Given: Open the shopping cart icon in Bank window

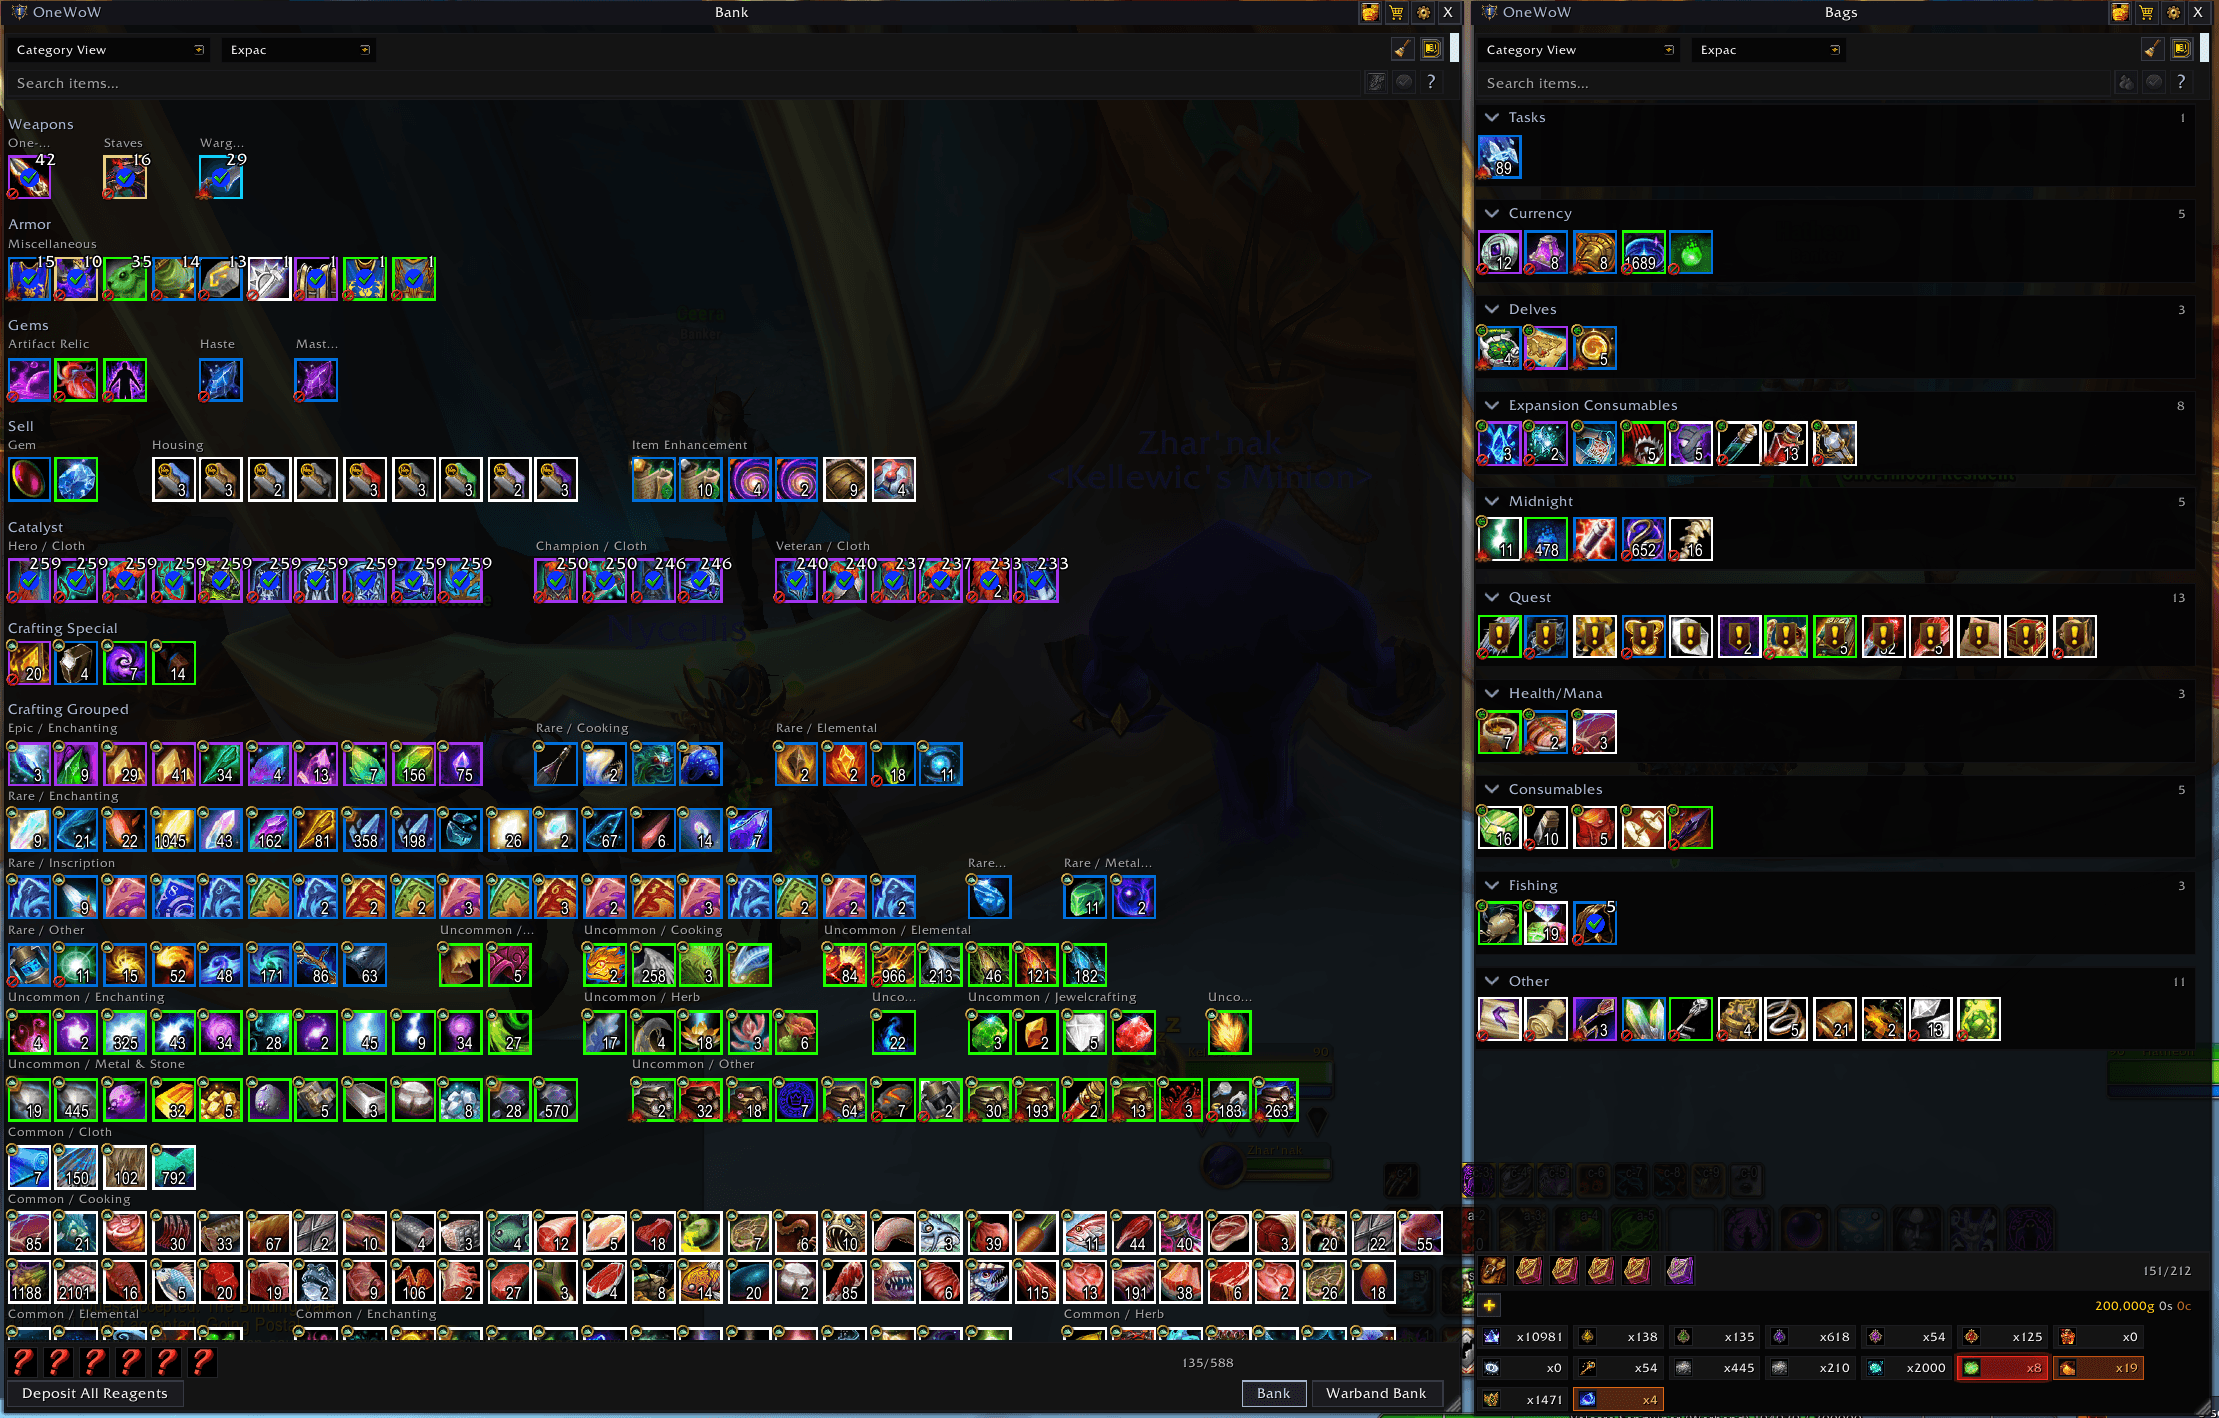Looking at the screenshot, I should pyautogui.click(x=1396, y=13).
